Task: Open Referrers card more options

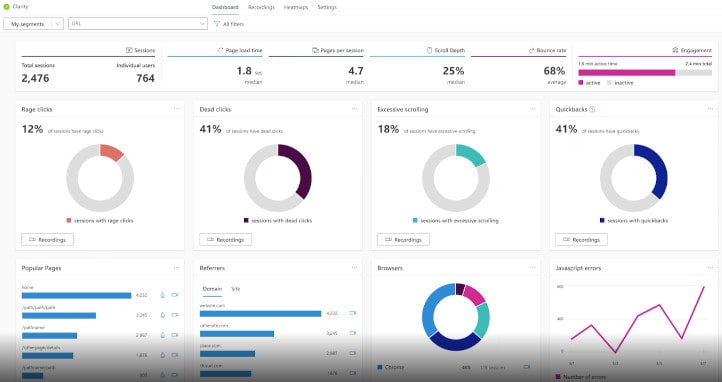Action: [x=354, y=267]
